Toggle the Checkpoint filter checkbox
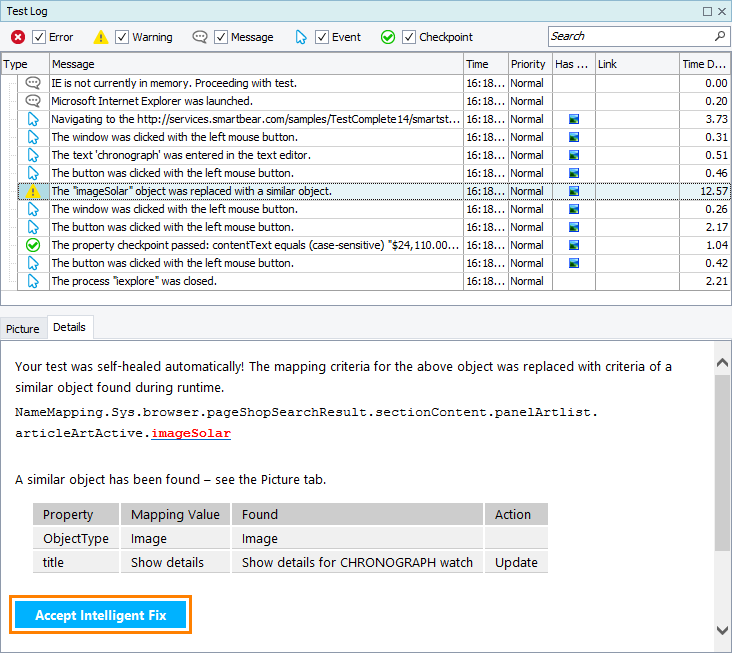732x653 pixels. point(409,37)
